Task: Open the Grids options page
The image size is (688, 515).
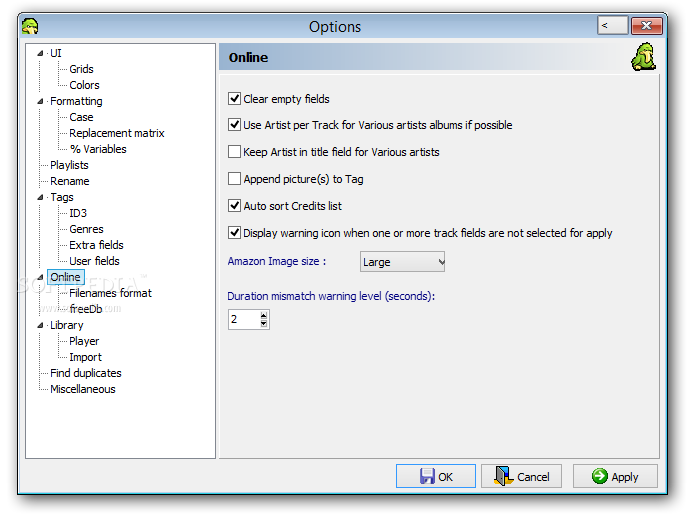Action: pyautogui.click(x=81, y=69)
